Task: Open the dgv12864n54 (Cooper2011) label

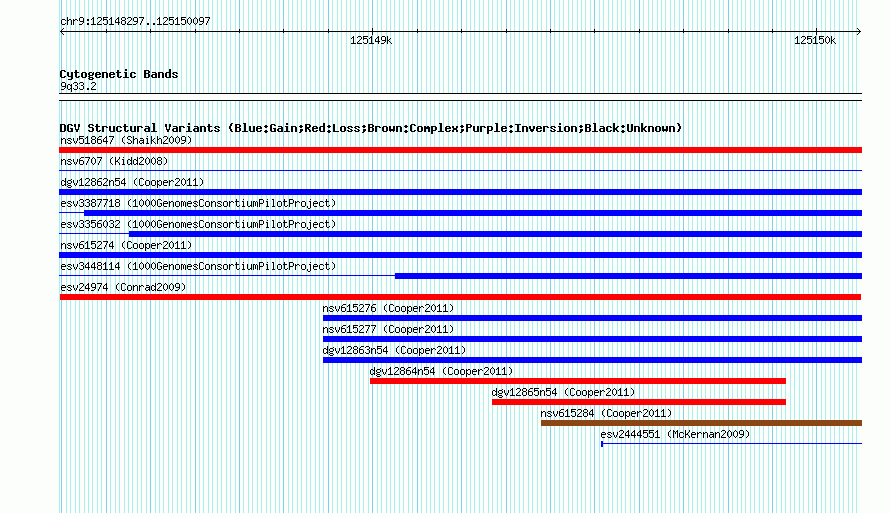Action: coord(442,371)
